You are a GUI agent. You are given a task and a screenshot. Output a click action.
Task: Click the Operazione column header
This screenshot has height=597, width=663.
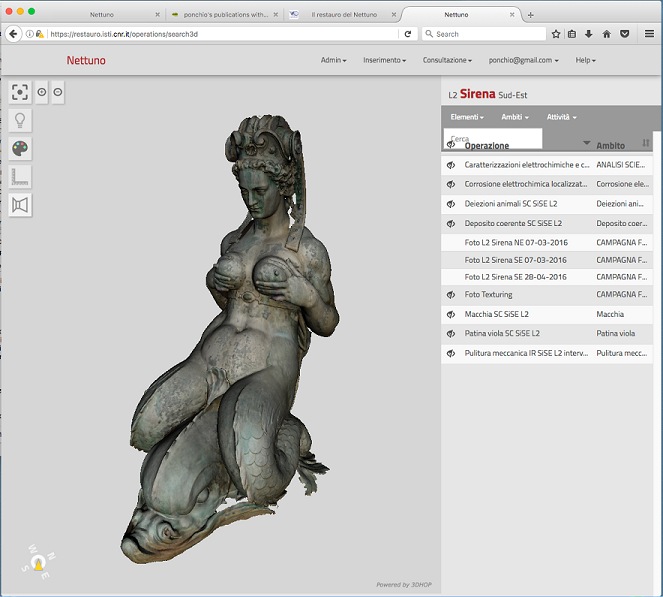pyautogui.click(x=487, y=146)
